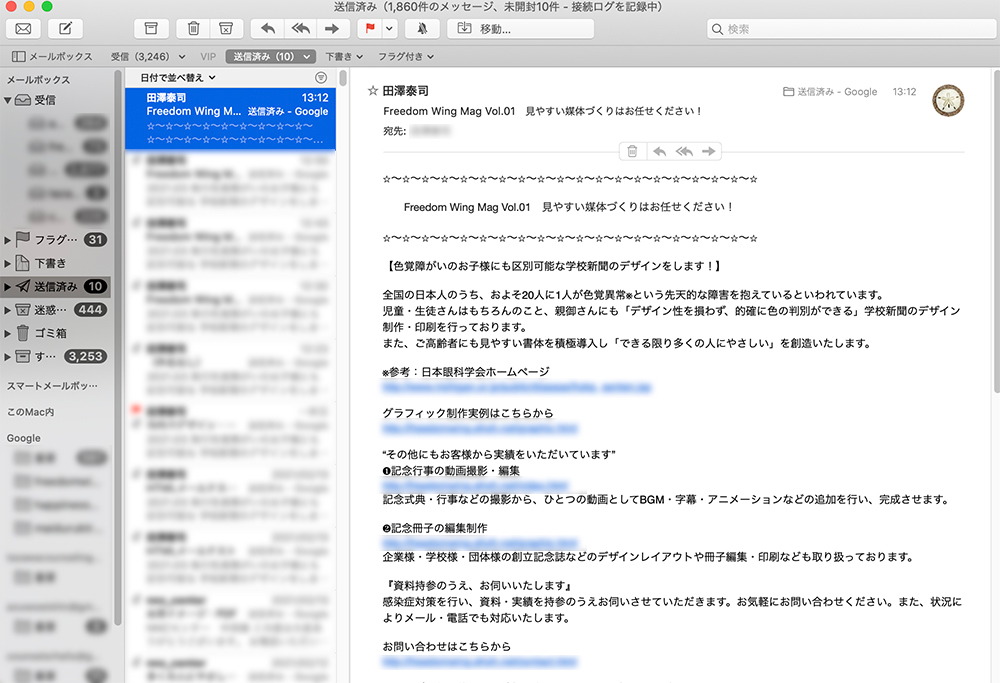Viewport: 1000px width, 683px height.
Task: Open グラフィック制作実例 link
Action: (x=480, y=428)
